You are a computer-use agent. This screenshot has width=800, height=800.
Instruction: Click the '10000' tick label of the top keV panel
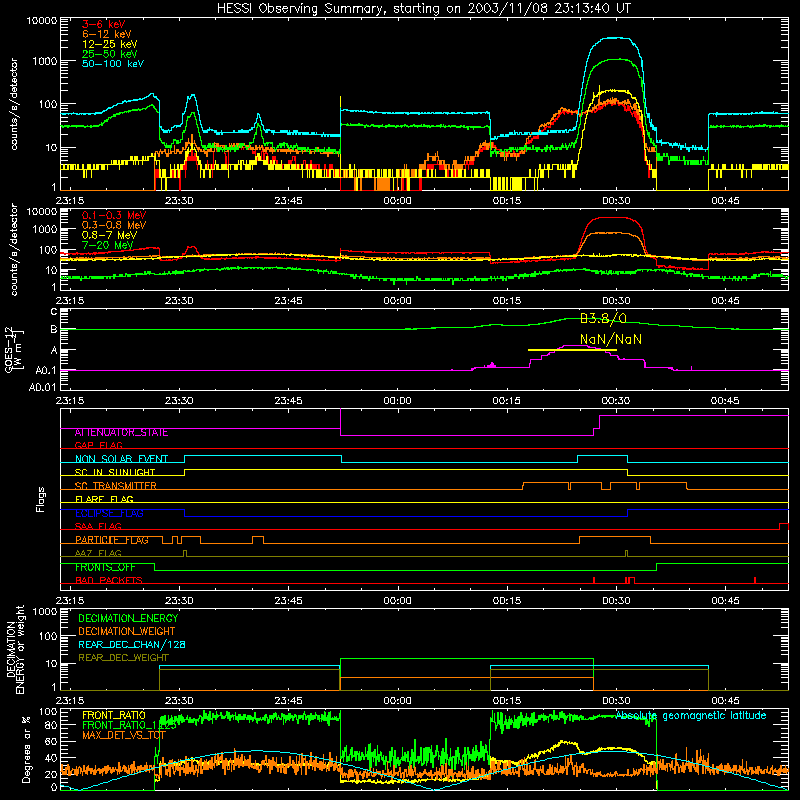click(x=42, y=20)
